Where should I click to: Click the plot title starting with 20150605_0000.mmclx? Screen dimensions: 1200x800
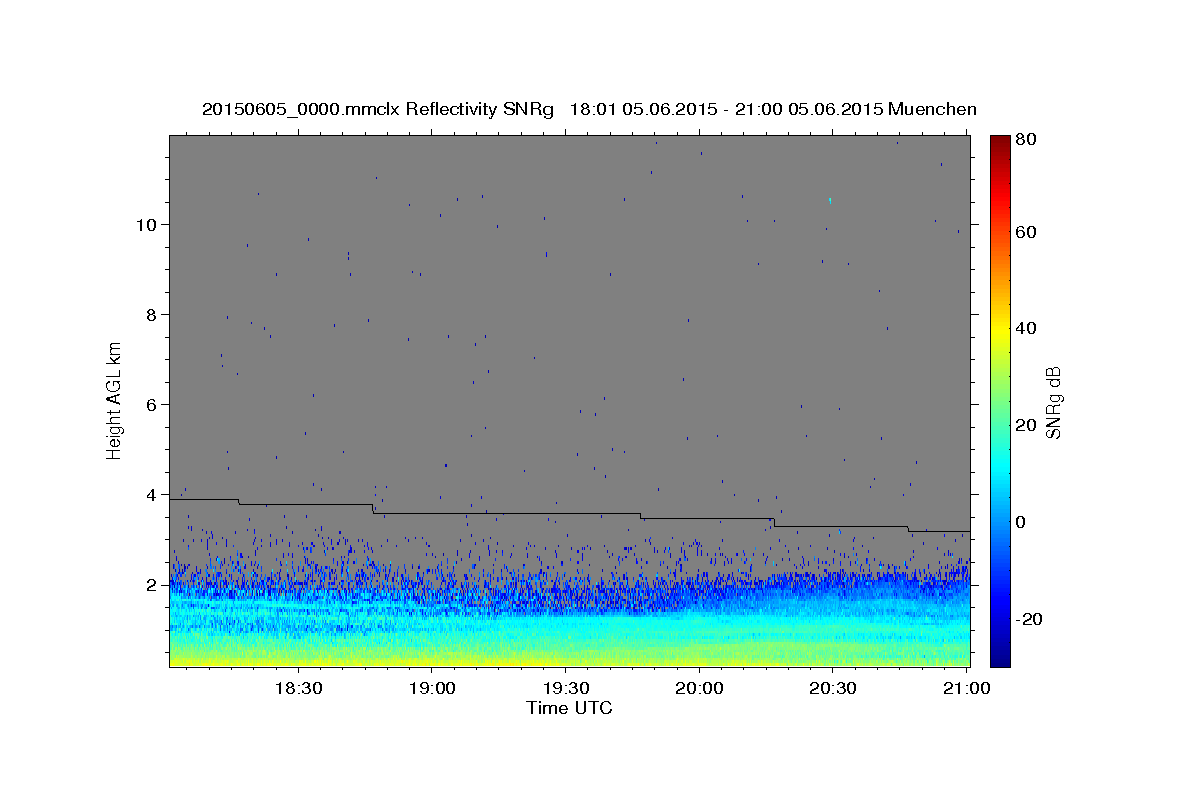pyautogui.click(x=589, y=109)
